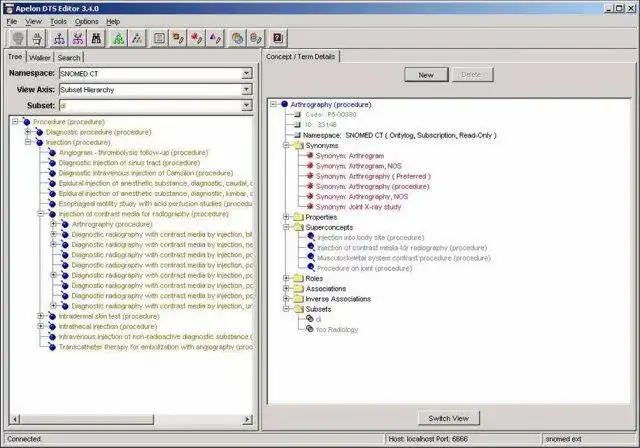Expand Diagnostic procedure (procedure) node

pyautogui.click(x=28, y=132)
